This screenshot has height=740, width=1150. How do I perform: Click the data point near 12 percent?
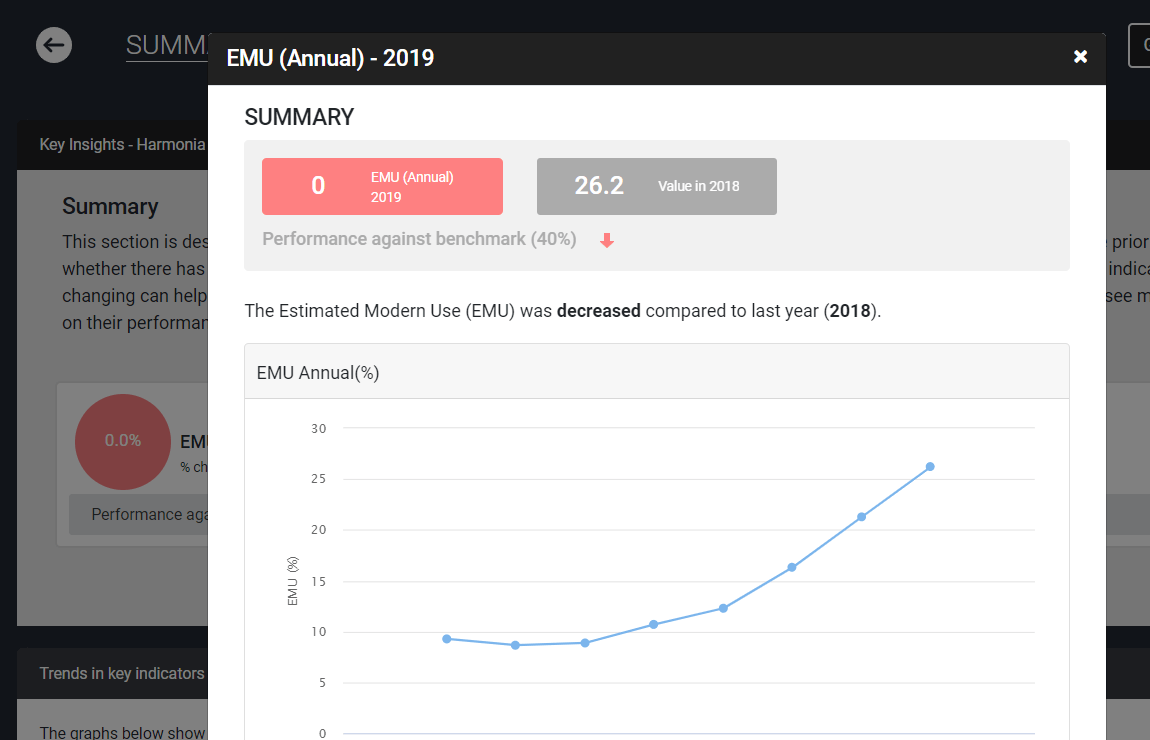click(723, 608)
